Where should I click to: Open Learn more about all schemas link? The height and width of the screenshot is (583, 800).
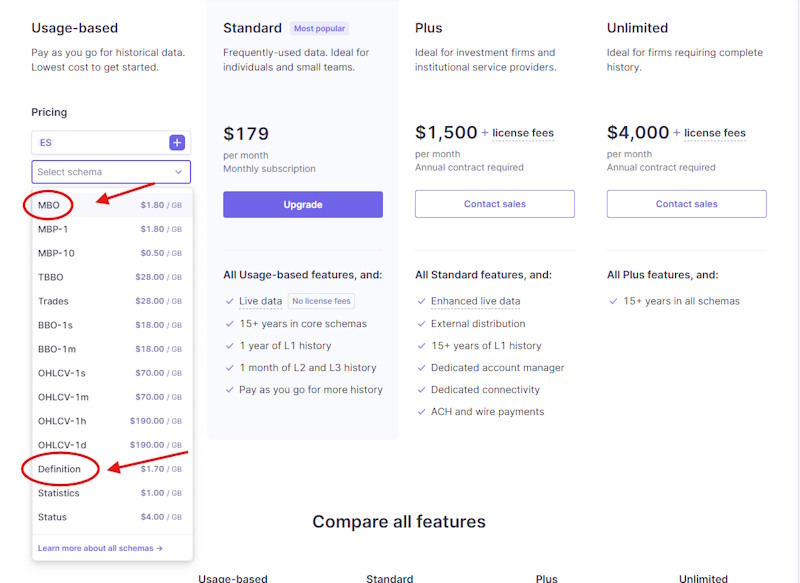coord(100,548)
